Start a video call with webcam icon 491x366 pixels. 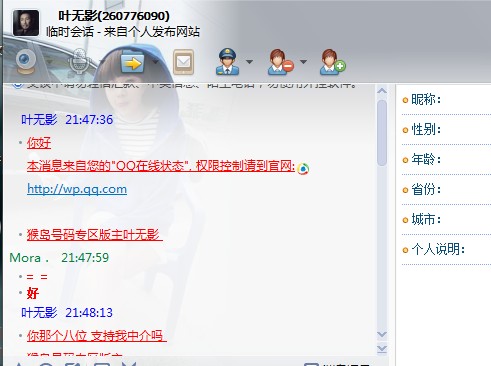[26, 62]
